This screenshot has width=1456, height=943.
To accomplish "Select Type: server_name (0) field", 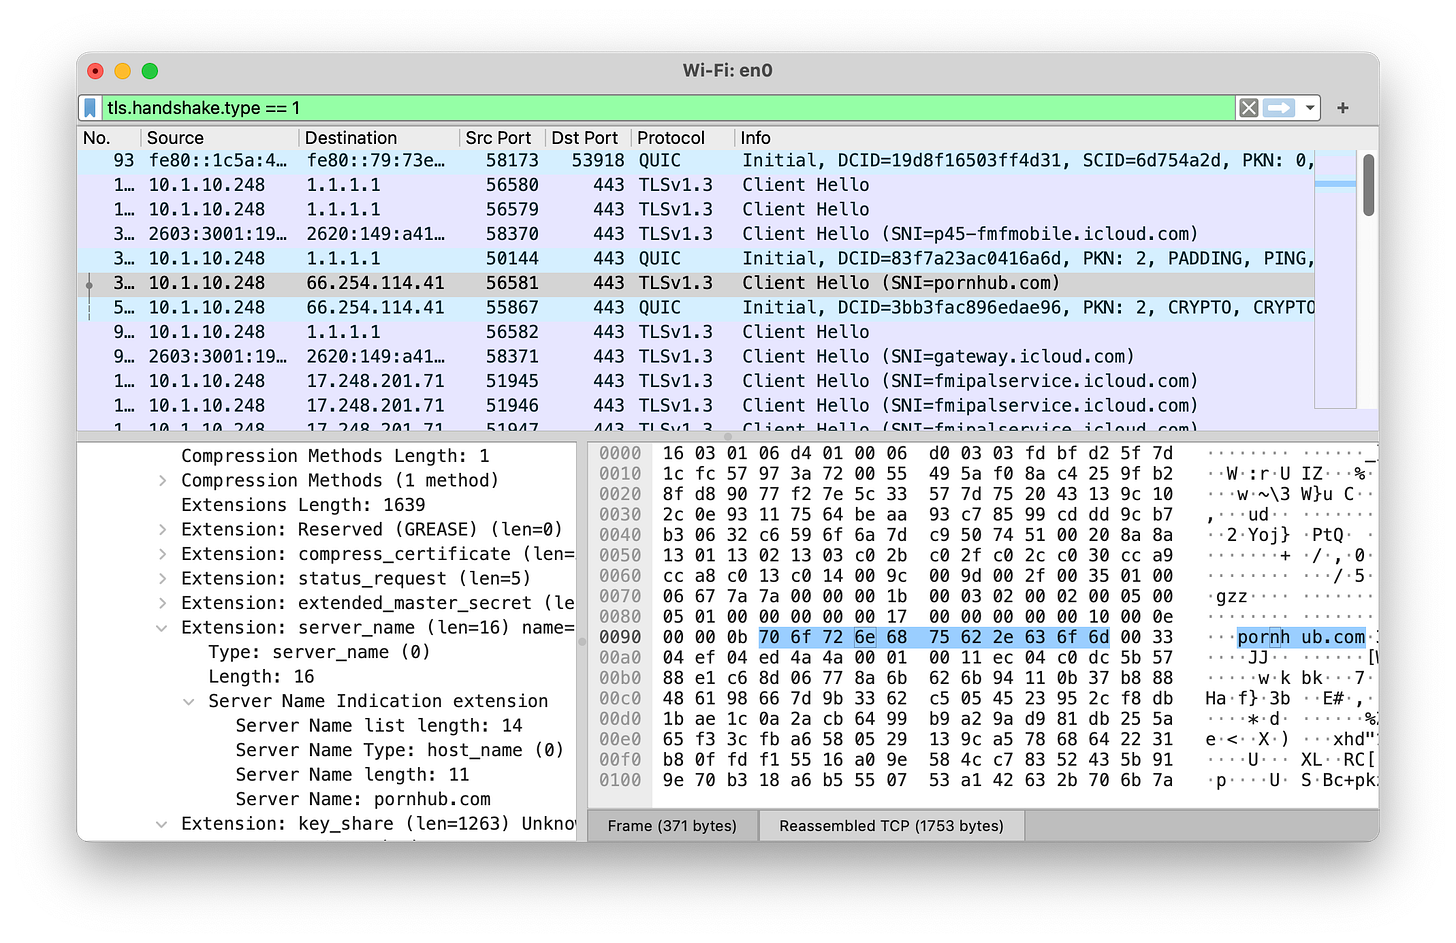I will point(319,652).
